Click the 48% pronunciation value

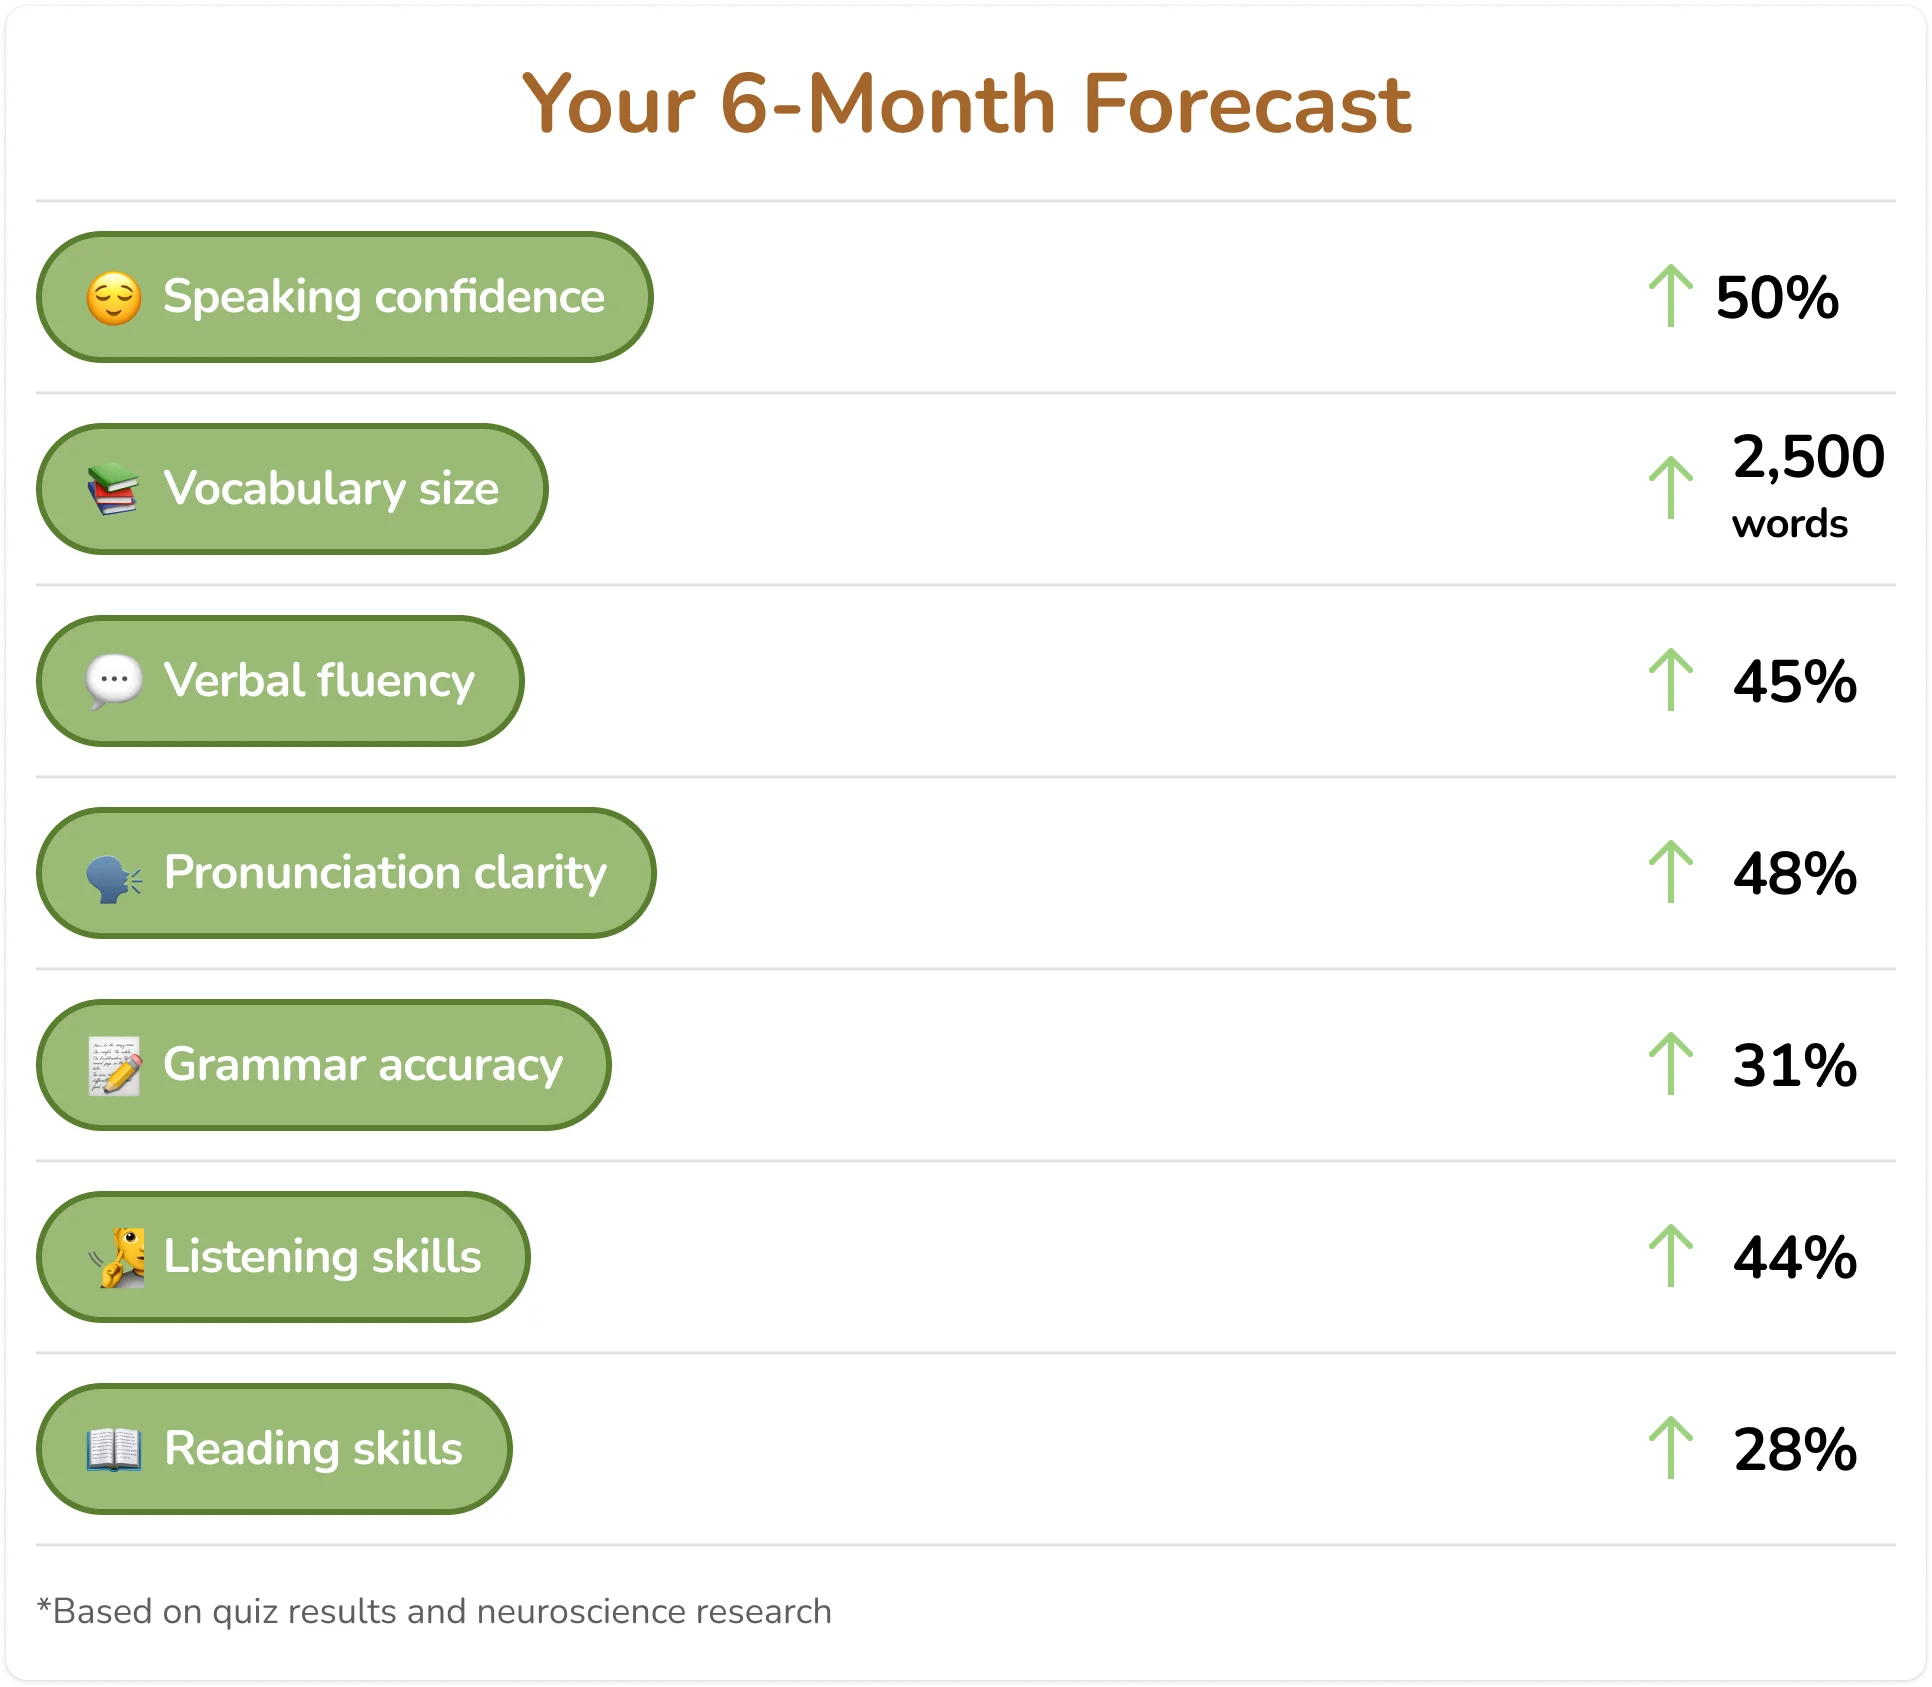coord(1795,874)
